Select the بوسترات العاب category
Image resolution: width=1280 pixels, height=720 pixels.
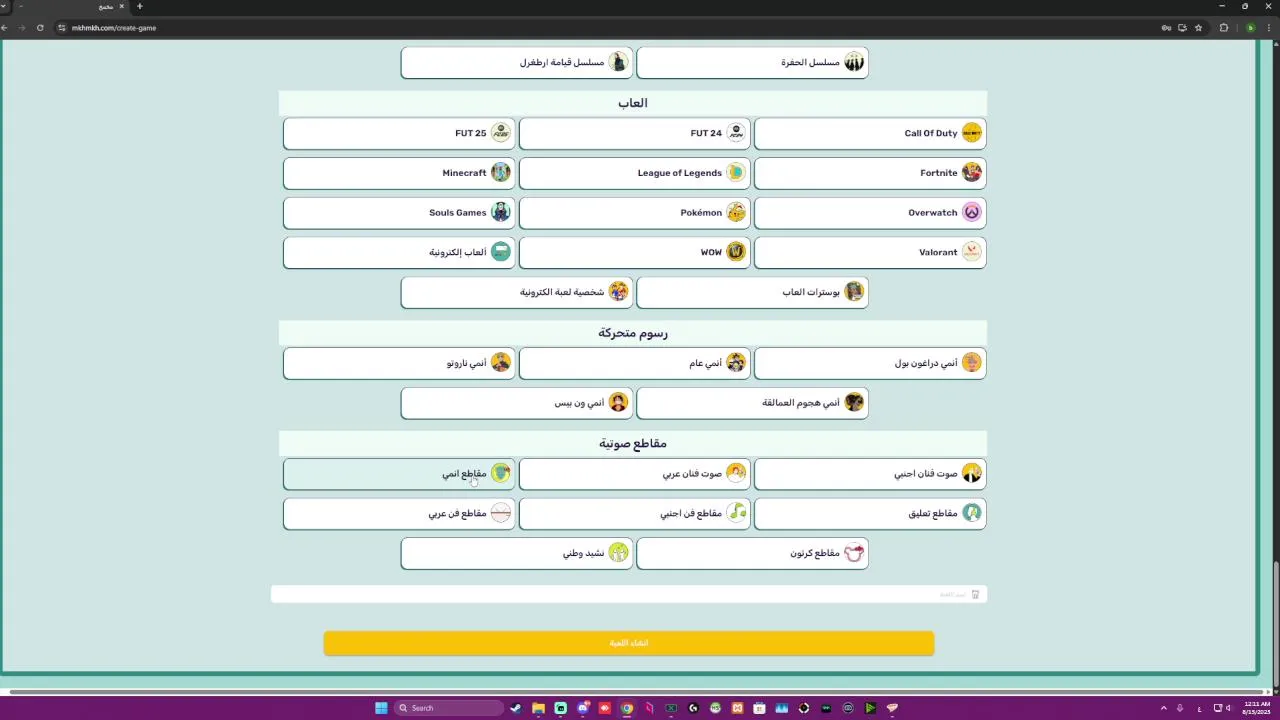coord(752,292)
